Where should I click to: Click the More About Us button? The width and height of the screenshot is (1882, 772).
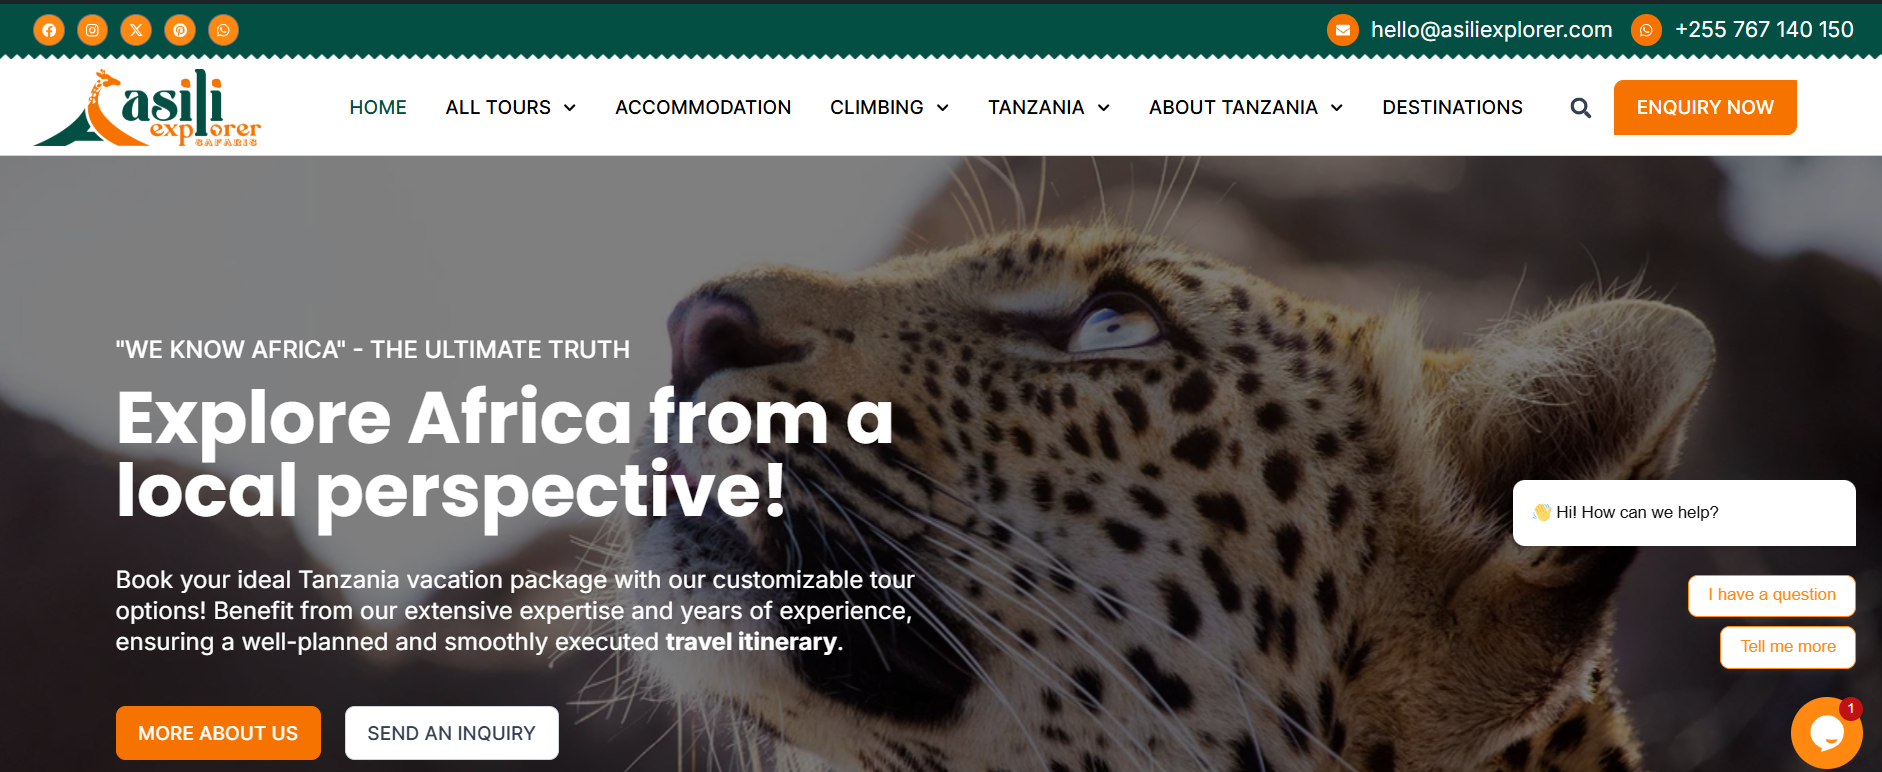(218, 733)
